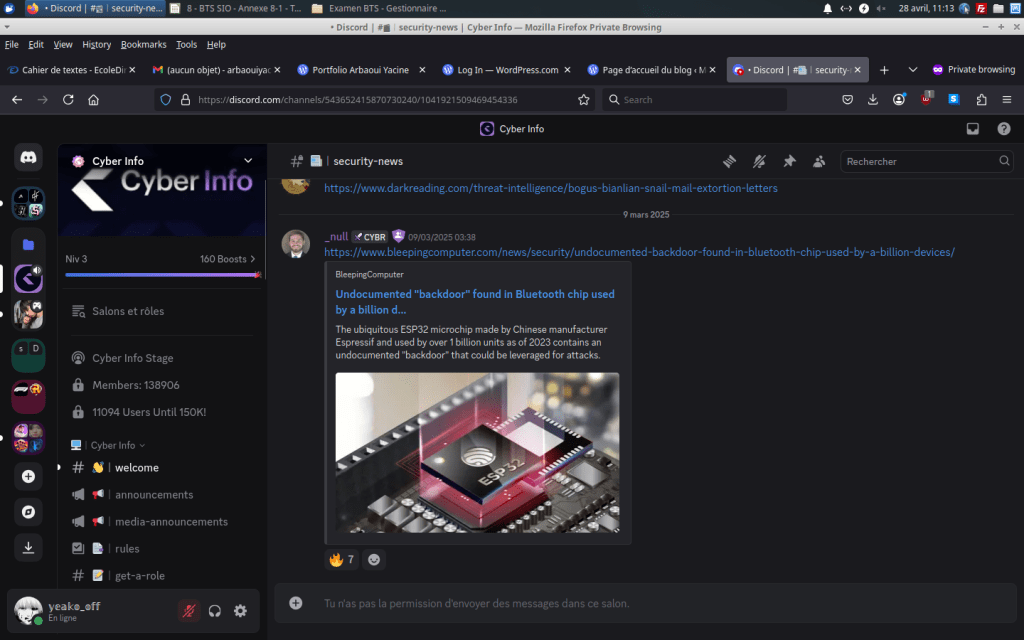This screenshot has height=640, width=1024.
Task: Toggle channel notification mute bell
Action: 759,161
